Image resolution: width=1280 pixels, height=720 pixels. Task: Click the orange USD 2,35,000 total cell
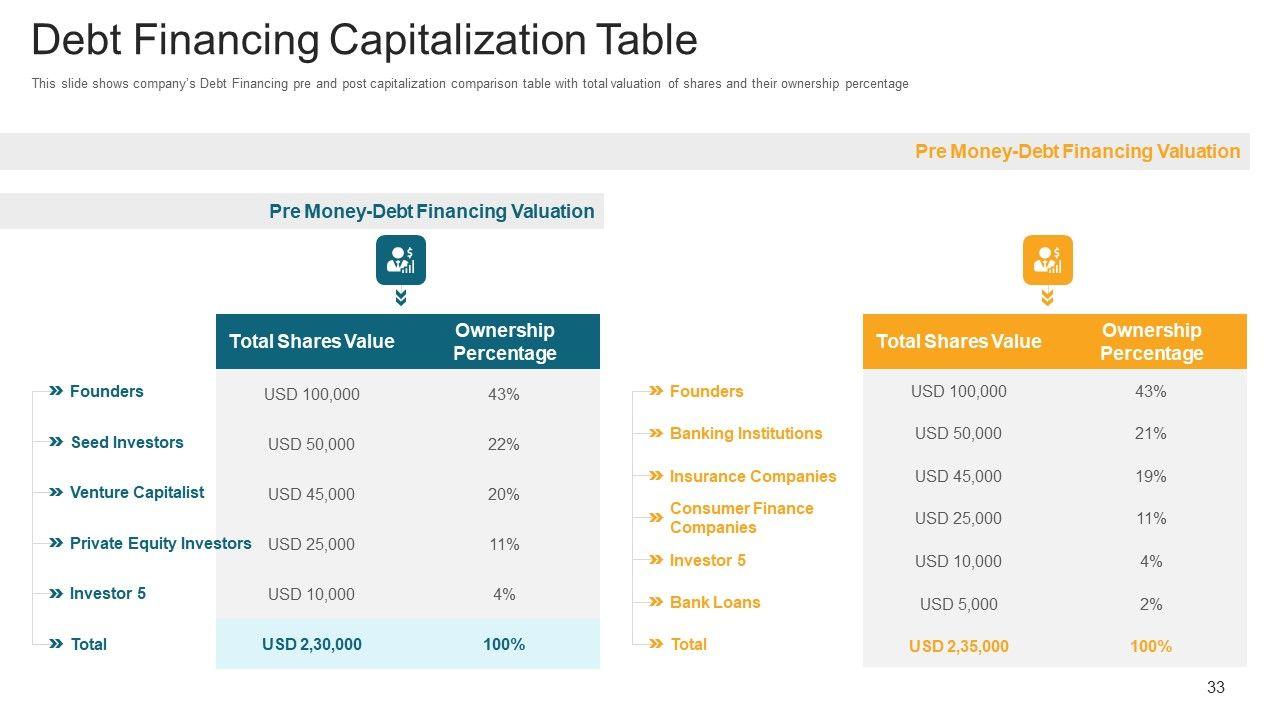click(x=958, y=646)
